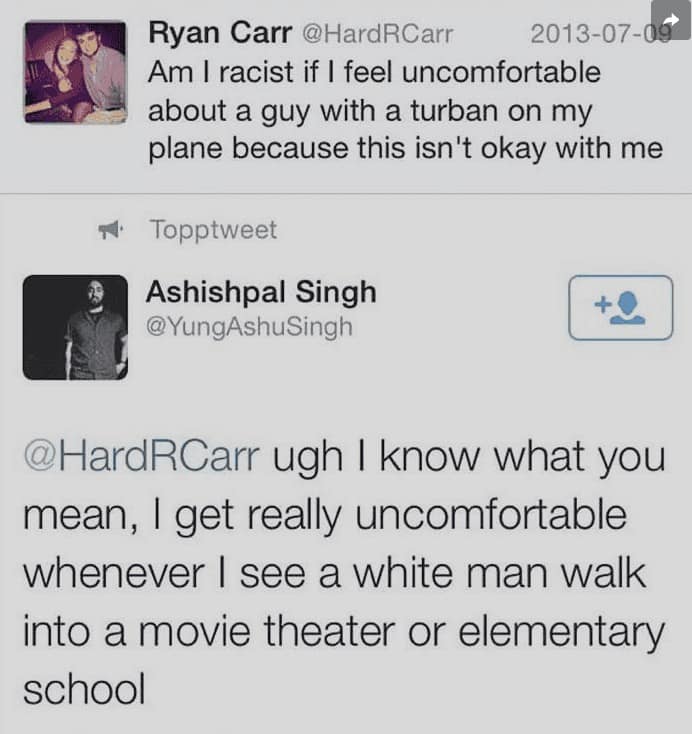Open the @YungAshuSingh handle
692x734 pixels.
coord(249,327)
